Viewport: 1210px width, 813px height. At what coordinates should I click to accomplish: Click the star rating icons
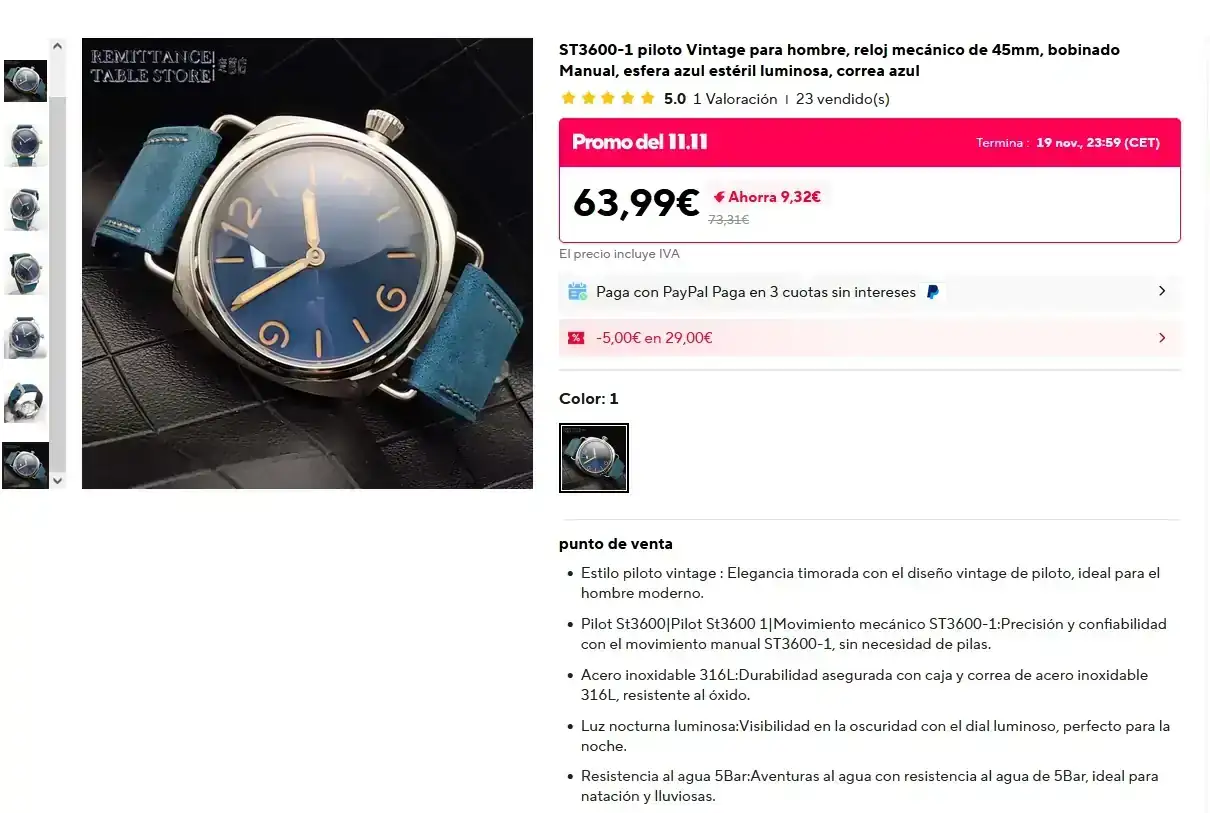[608, 98]
